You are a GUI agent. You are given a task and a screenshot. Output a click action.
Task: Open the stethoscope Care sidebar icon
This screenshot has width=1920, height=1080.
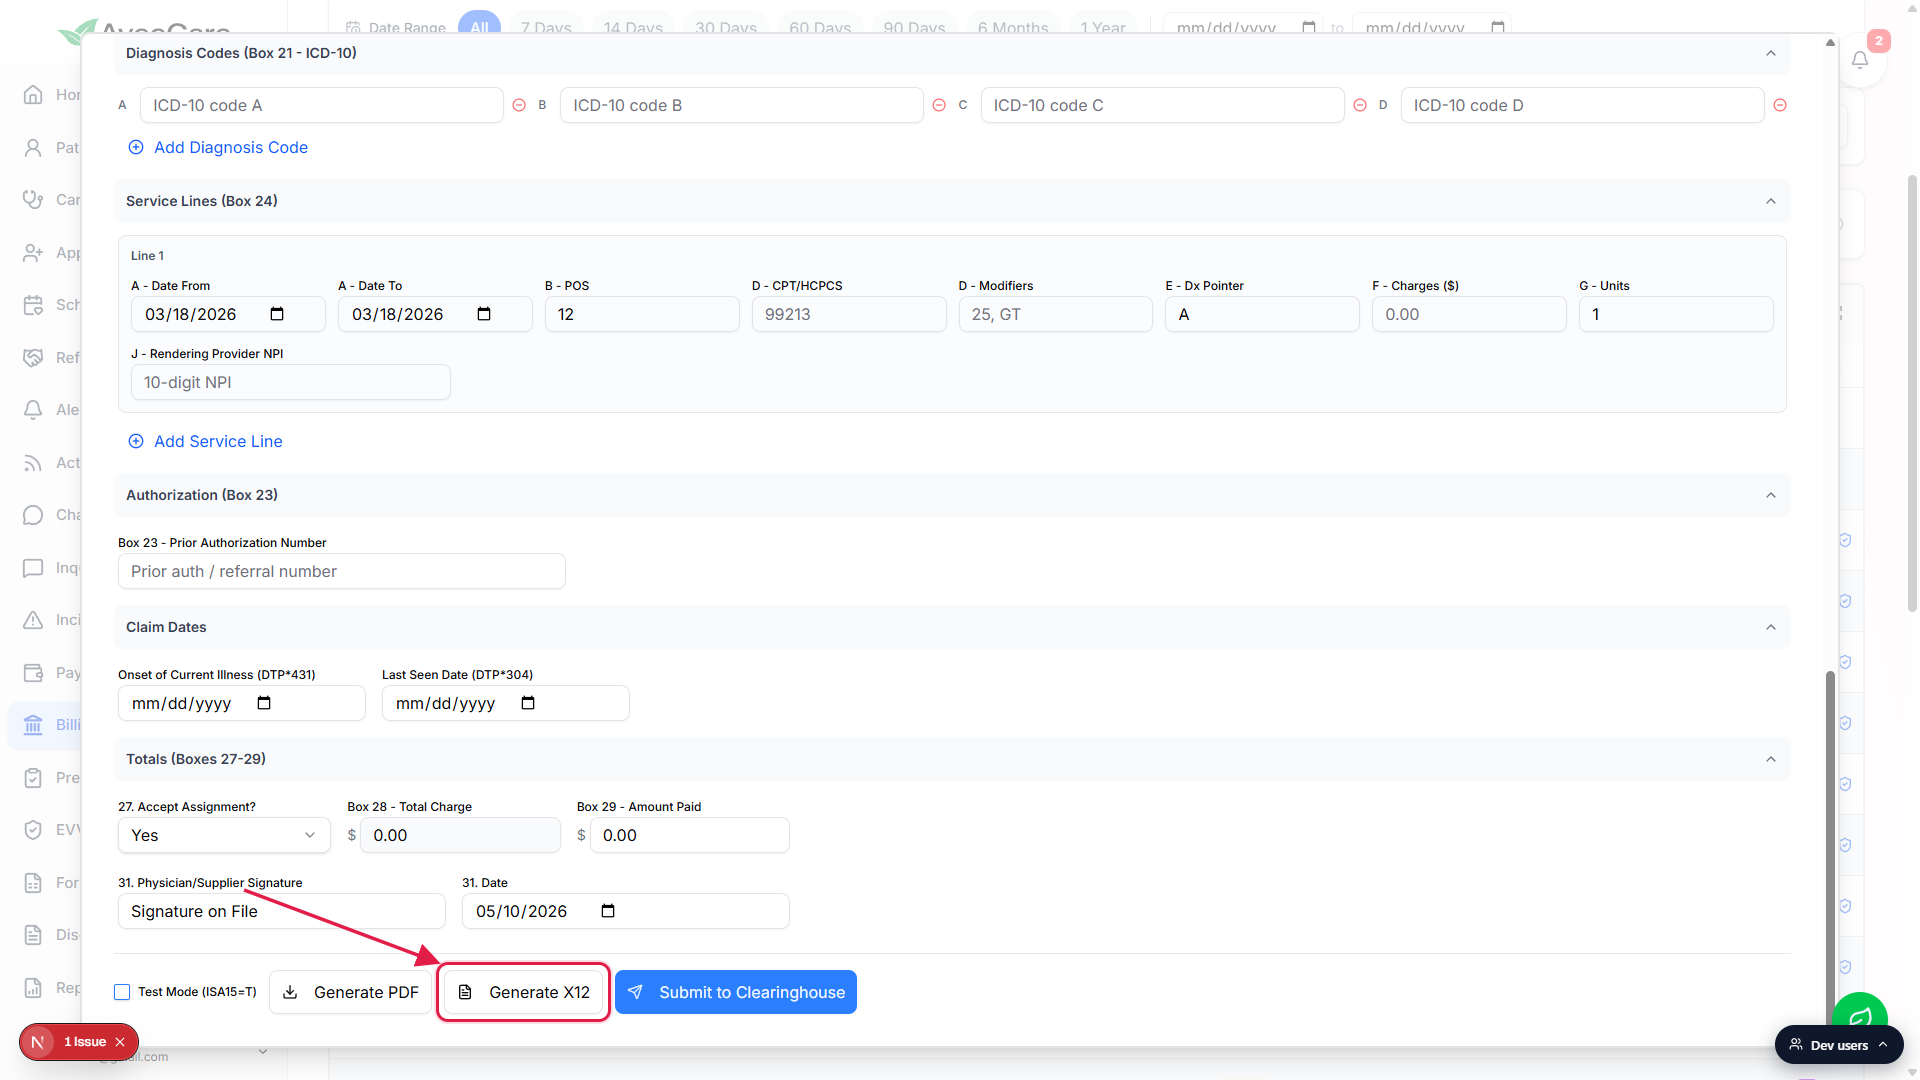[33, 199]
